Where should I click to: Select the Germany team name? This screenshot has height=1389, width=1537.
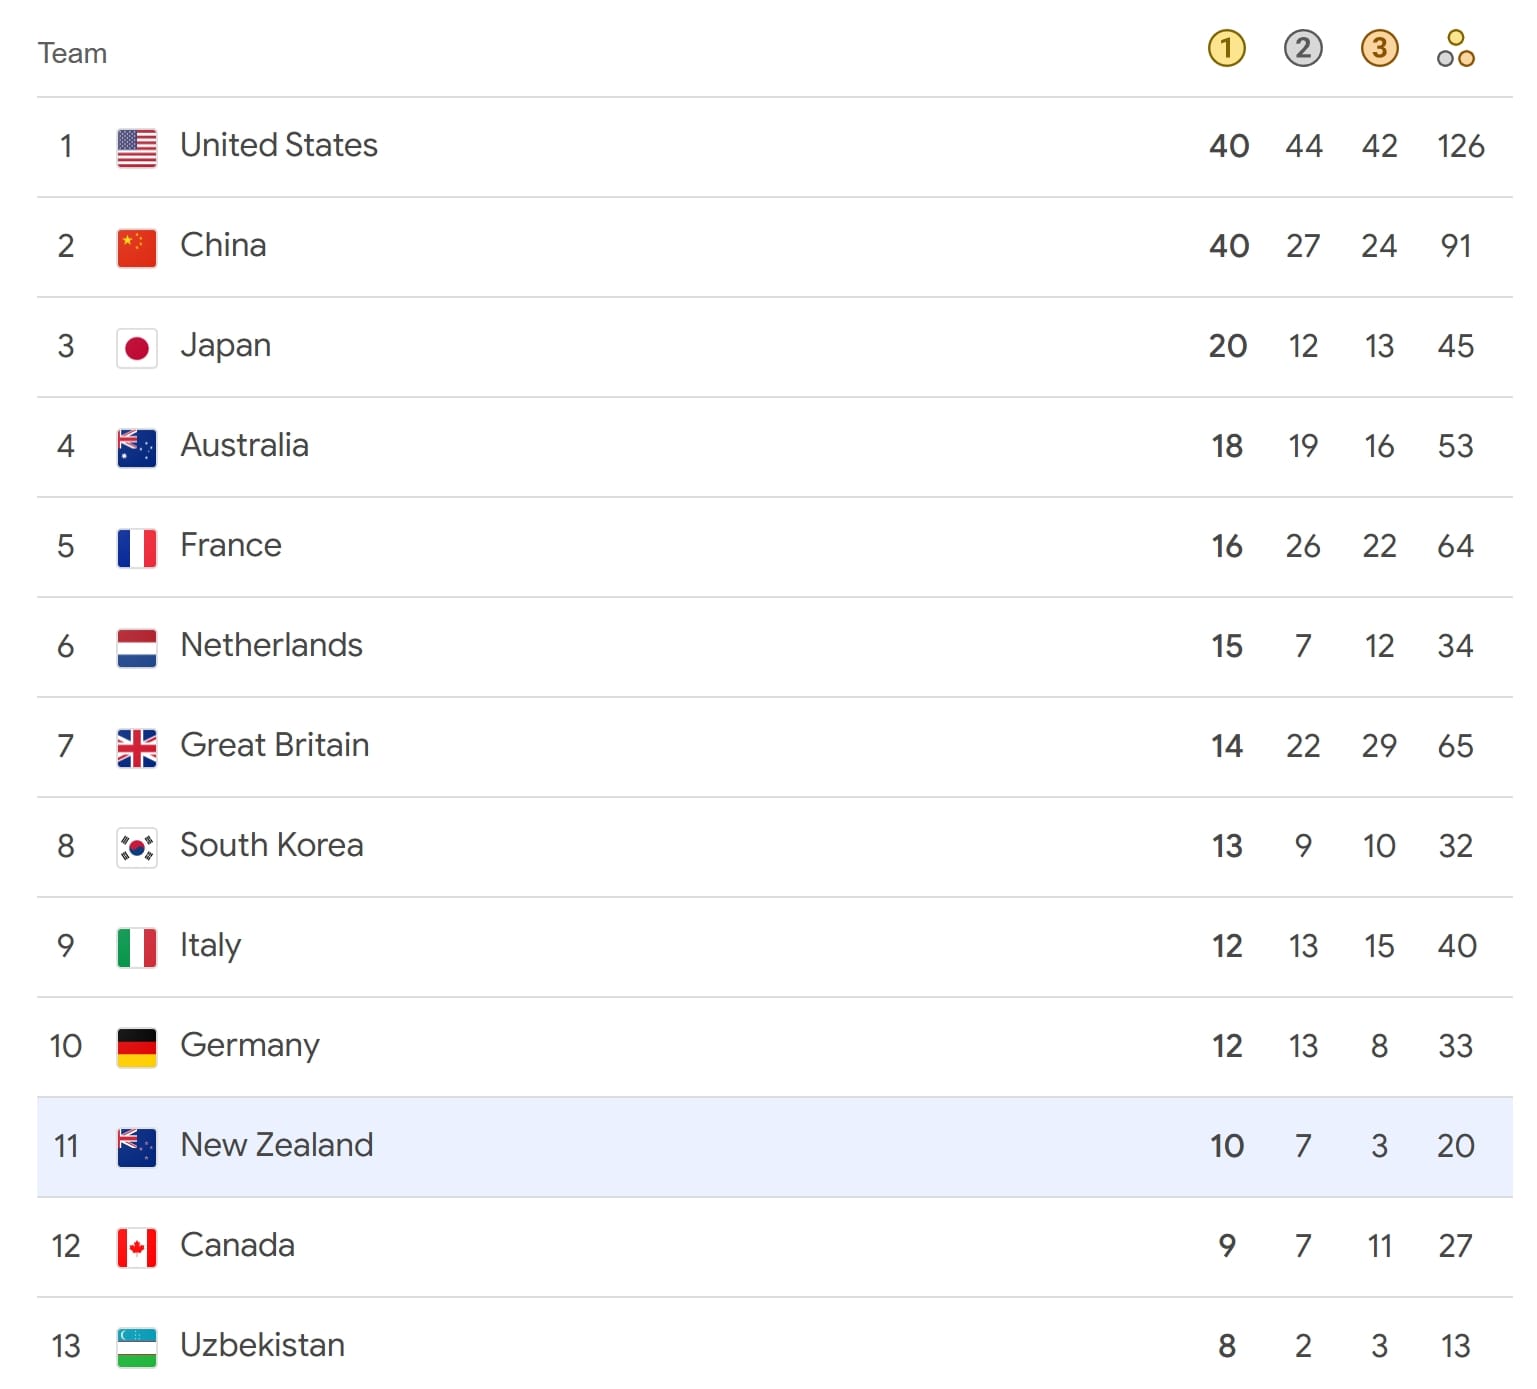point(250,1046)
